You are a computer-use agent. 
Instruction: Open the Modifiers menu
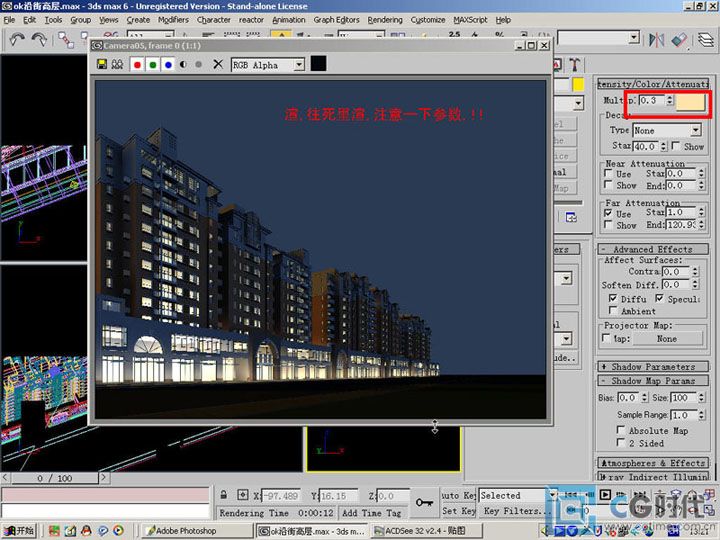(173, 20)
